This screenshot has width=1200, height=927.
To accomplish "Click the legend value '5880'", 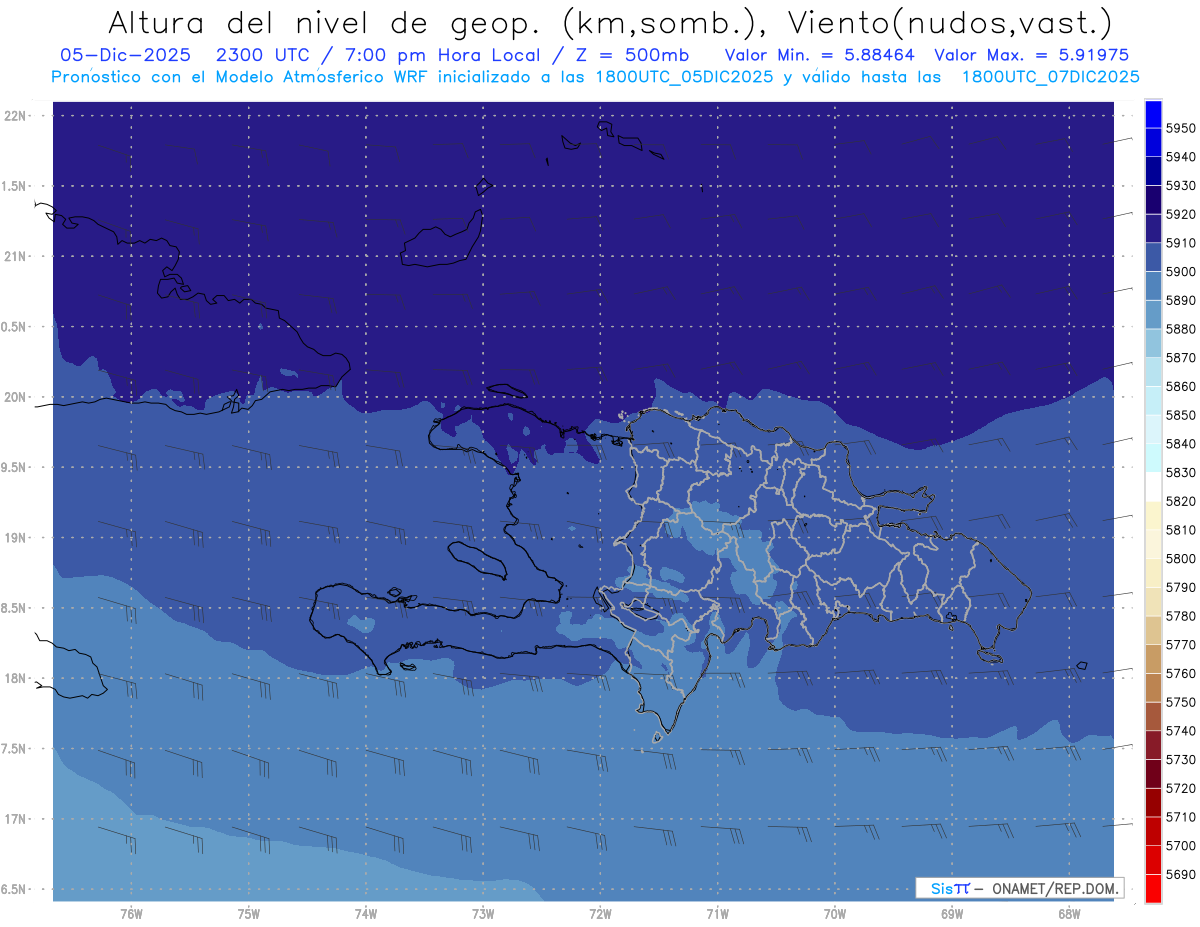I will pos(1180,329).
